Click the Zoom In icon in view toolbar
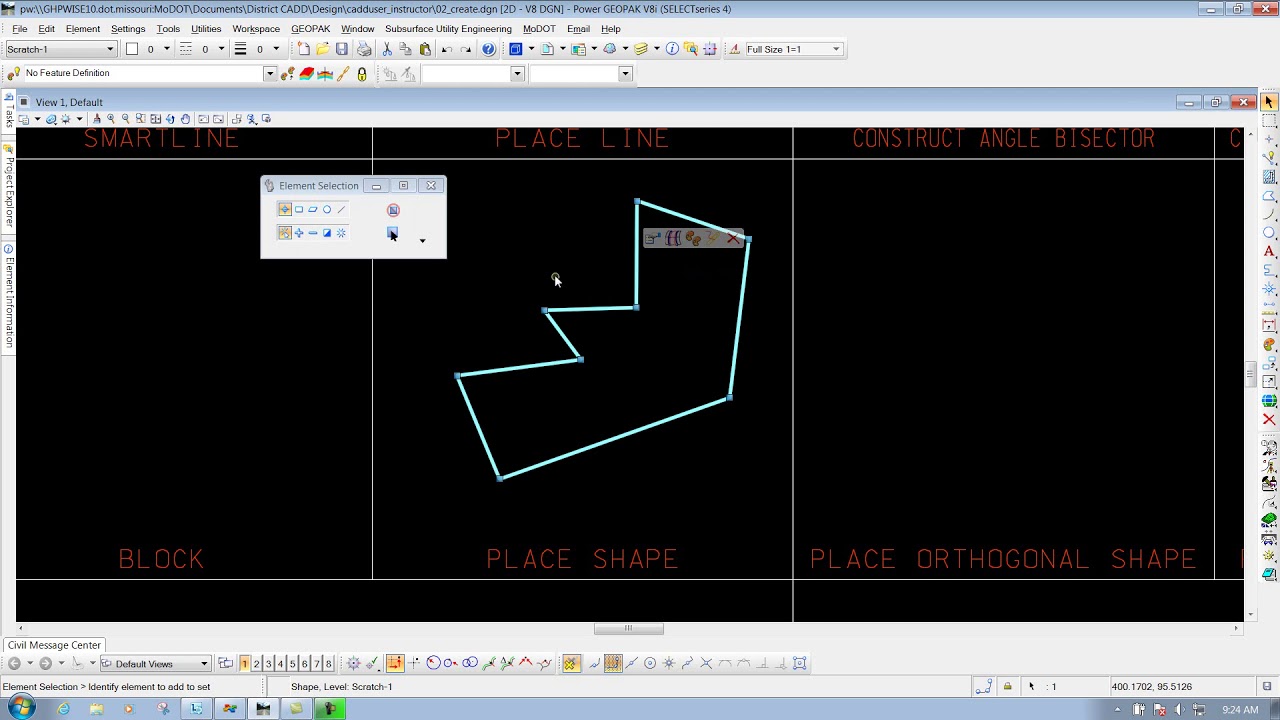The image size is (1280, 720). point(110,119)
